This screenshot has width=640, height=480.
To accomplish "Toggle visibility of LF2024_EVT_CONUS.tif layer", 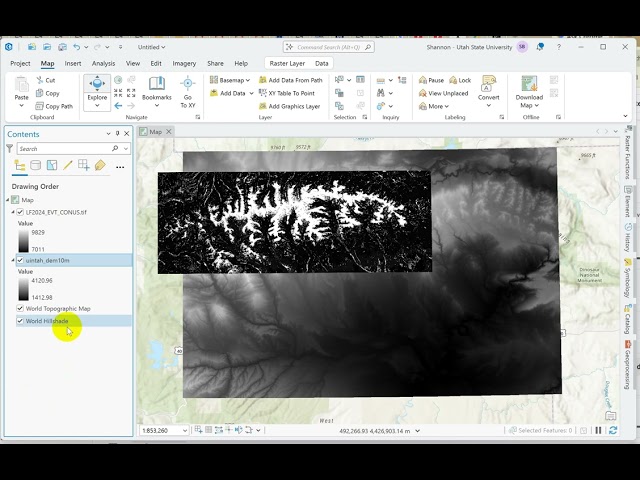I will tap(20, 212).
